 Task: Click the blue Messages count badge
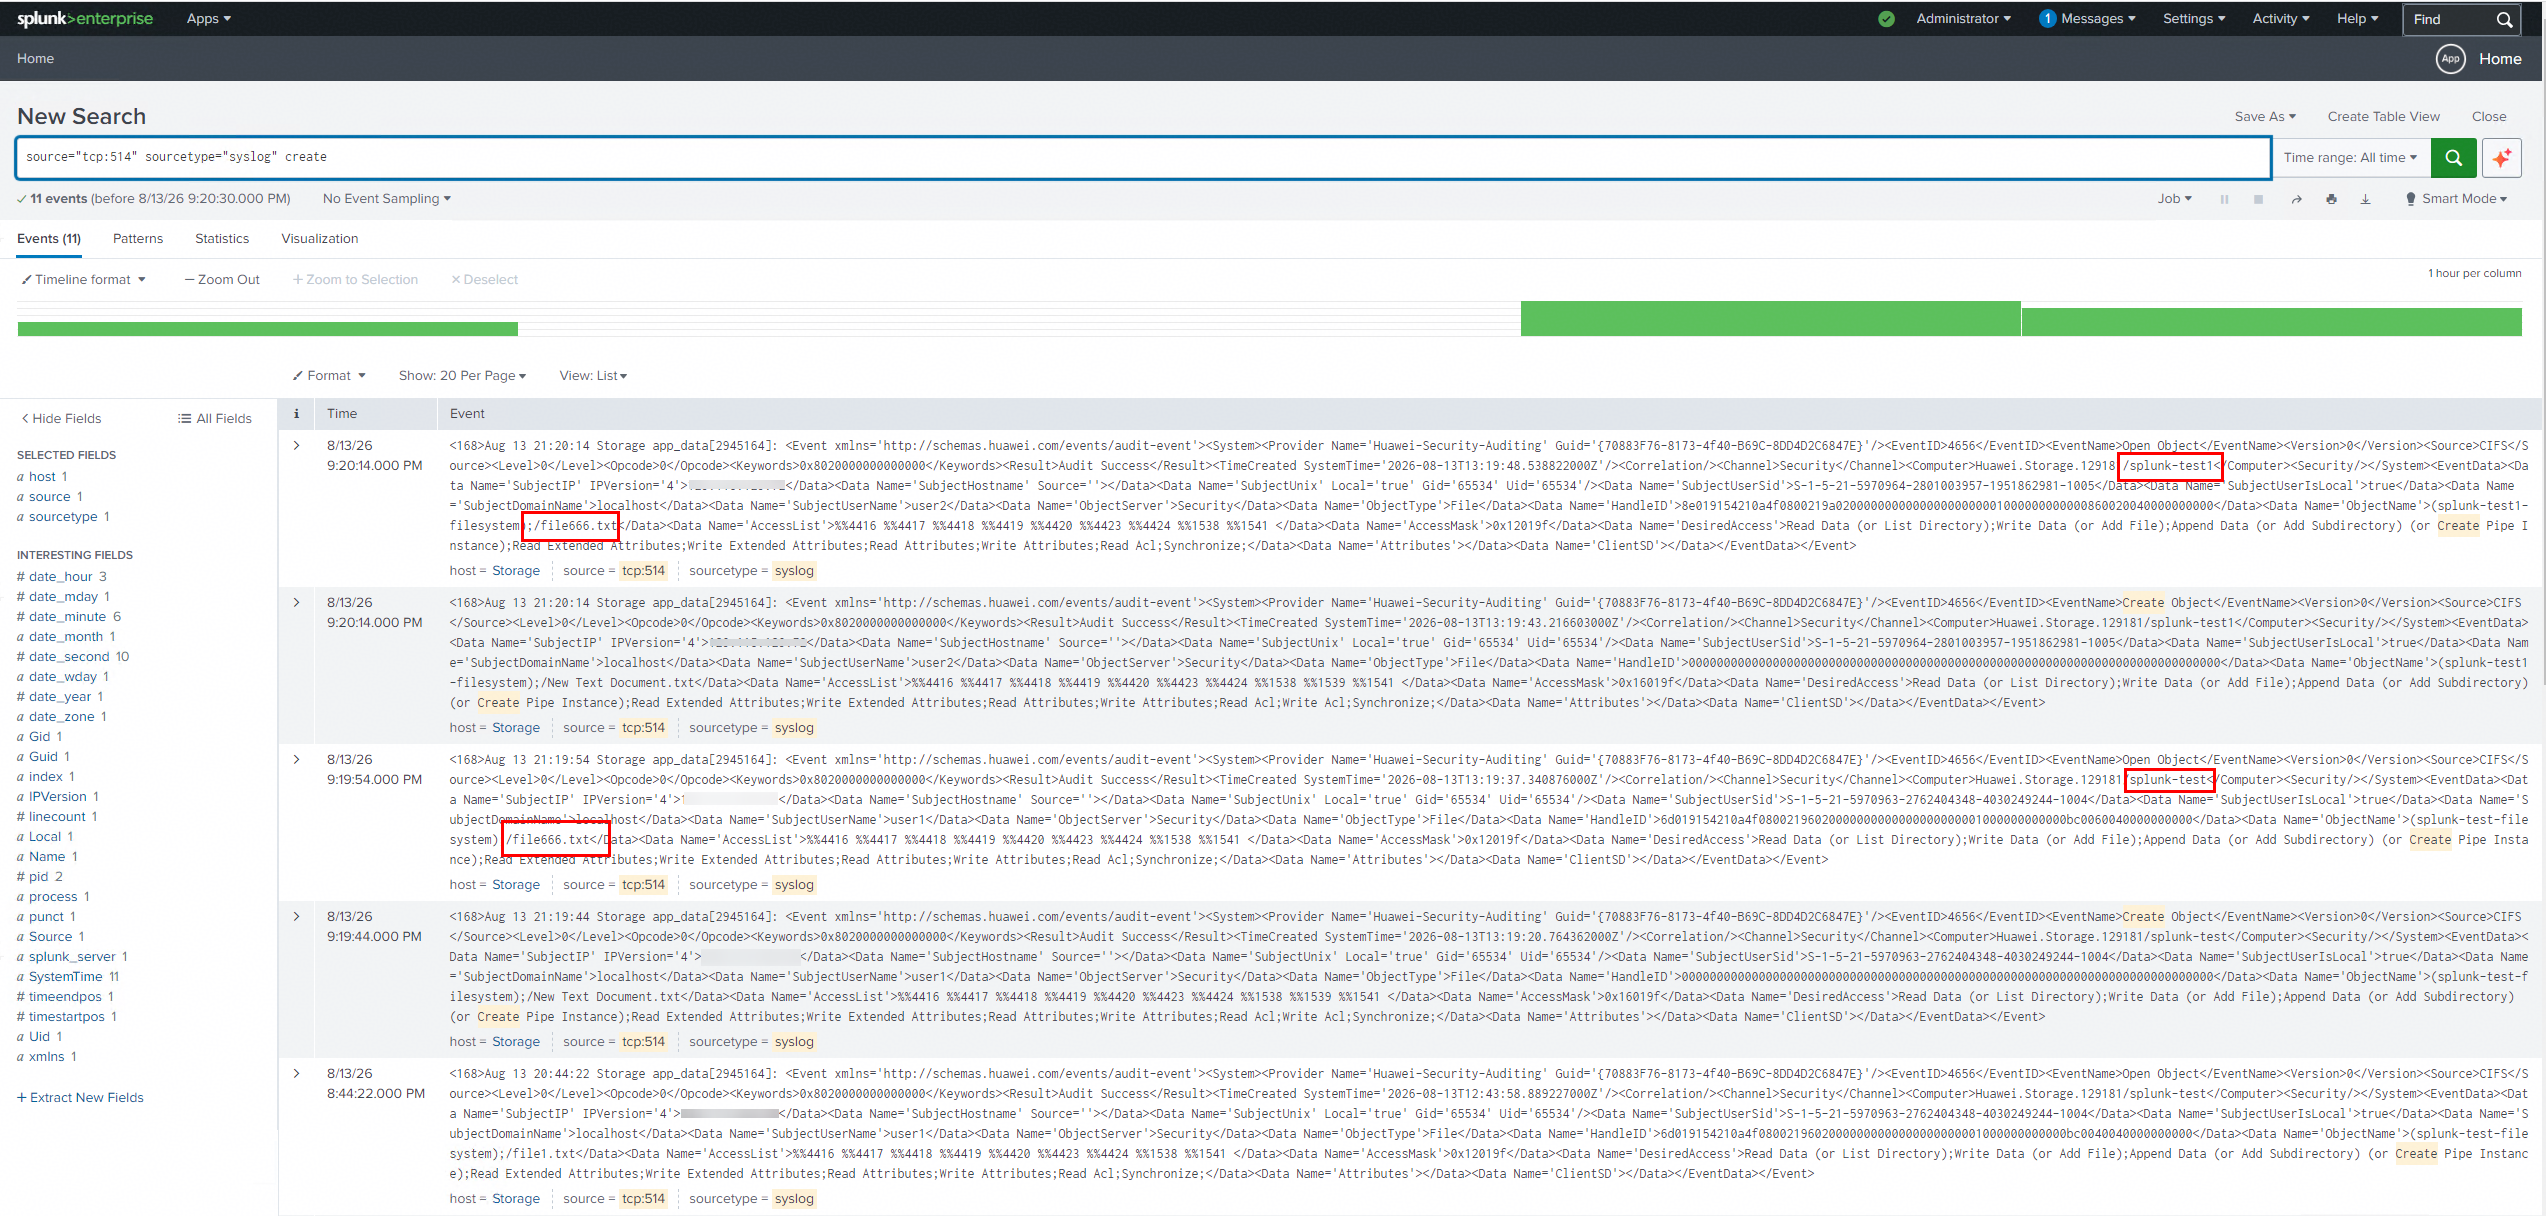click(x=2047, y=19)
